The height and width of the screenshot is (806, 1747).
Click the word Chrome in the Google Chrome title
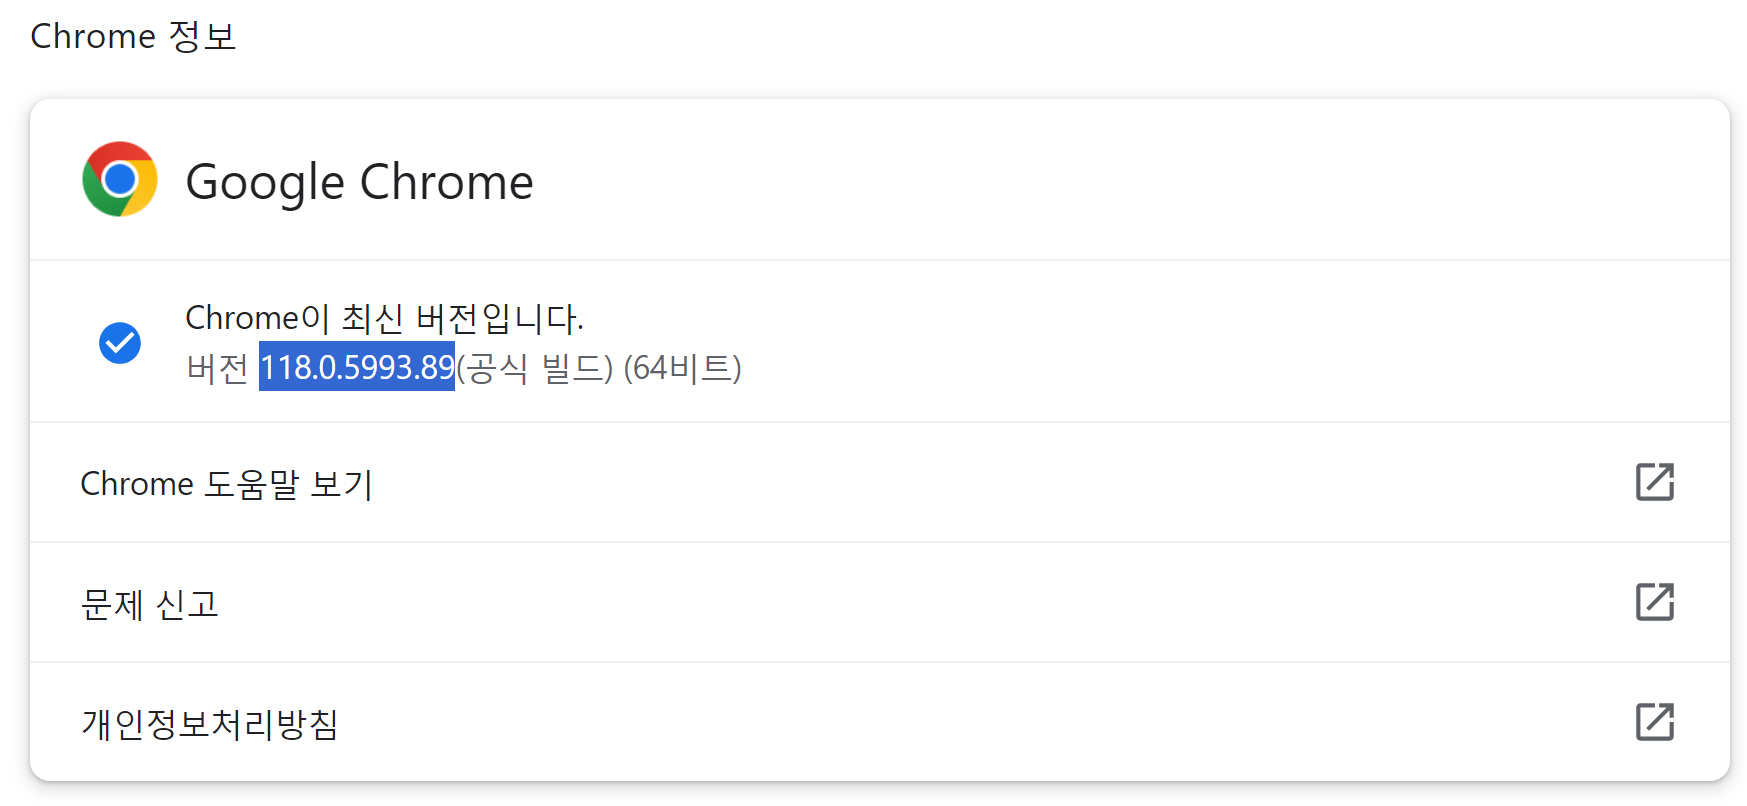(x=446, y=182)
